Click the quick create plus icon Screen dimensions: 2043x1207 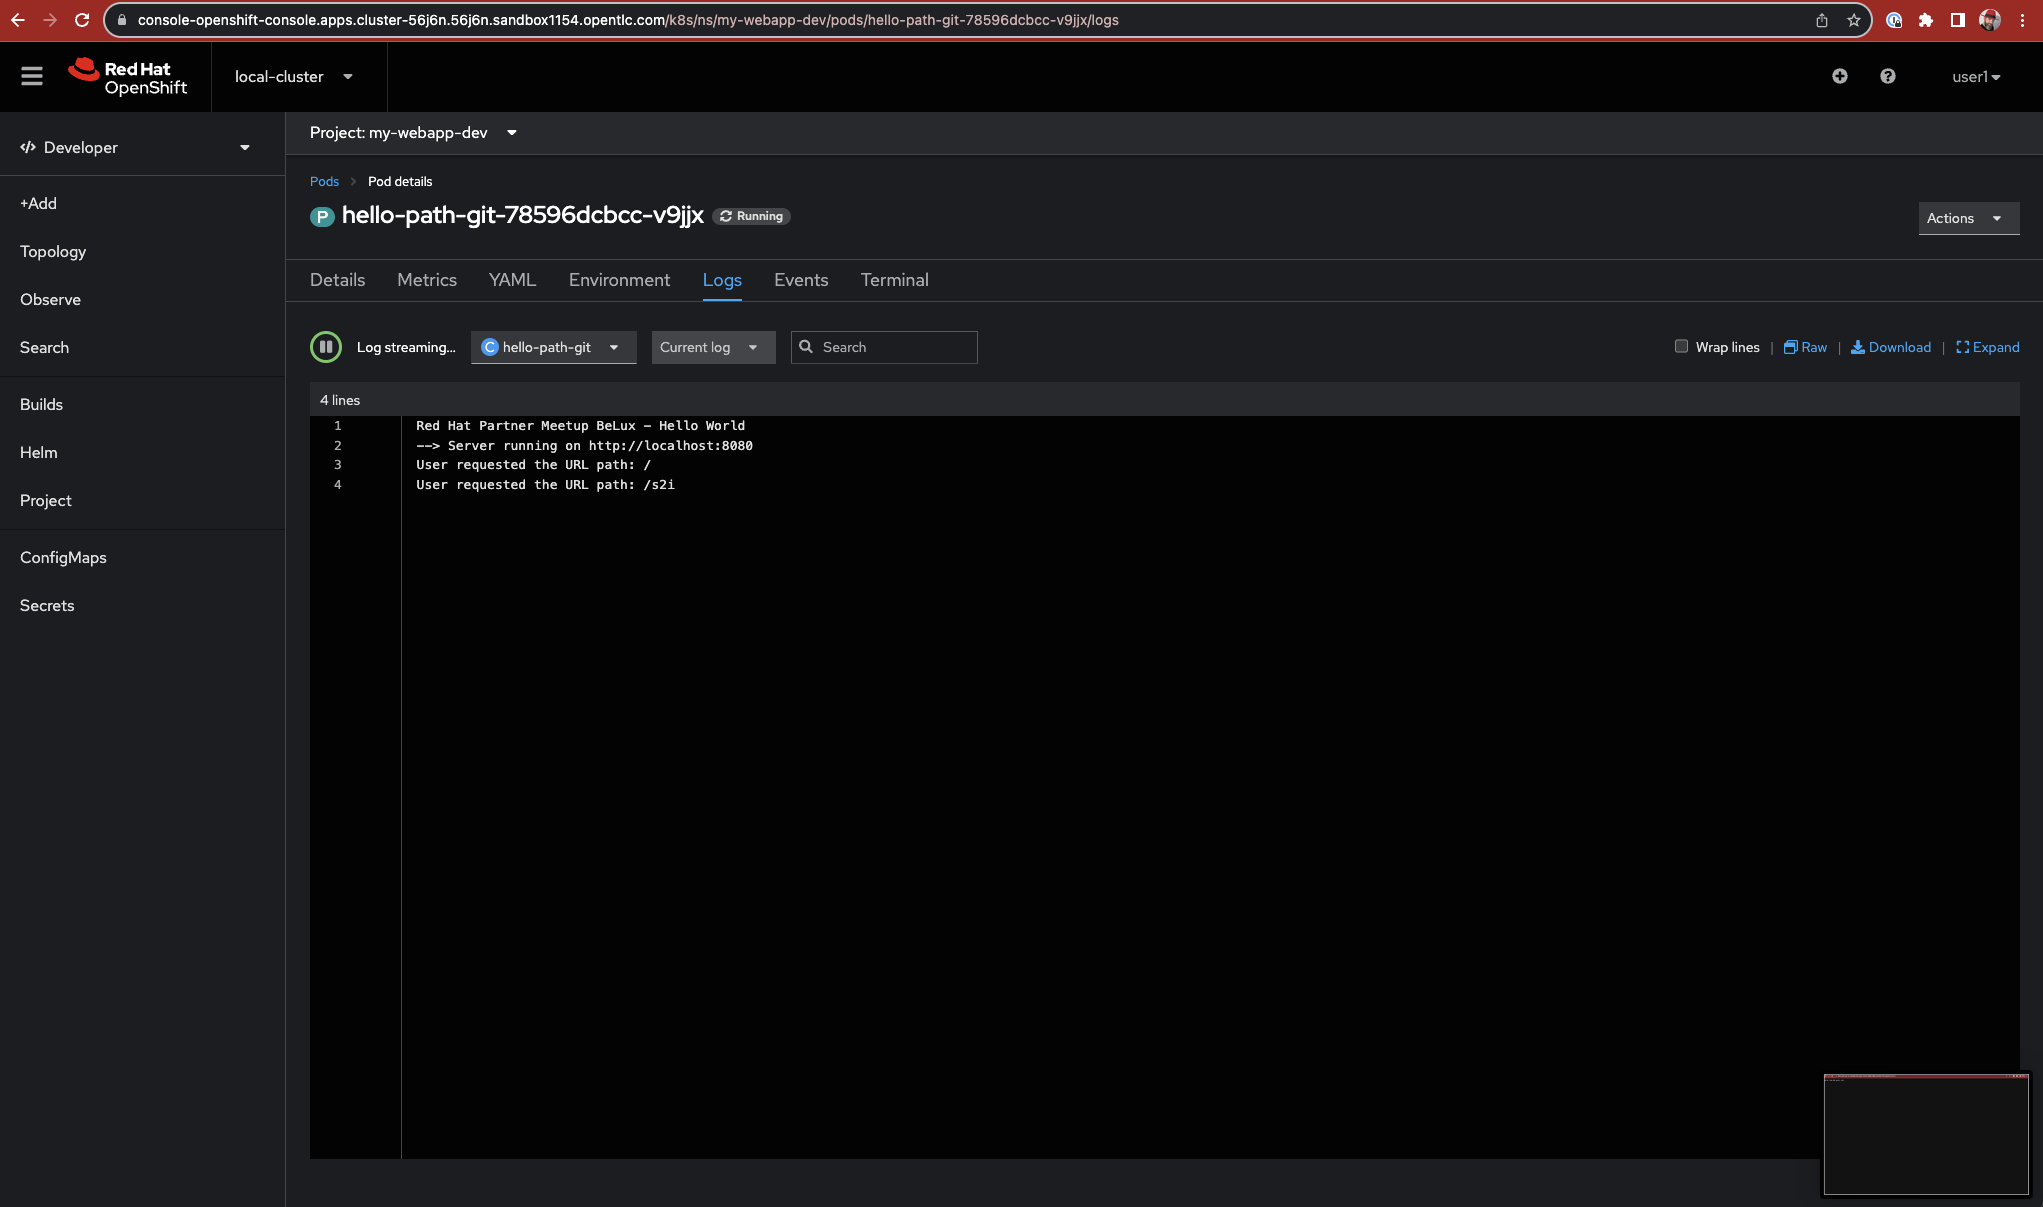pos(1839,76)
